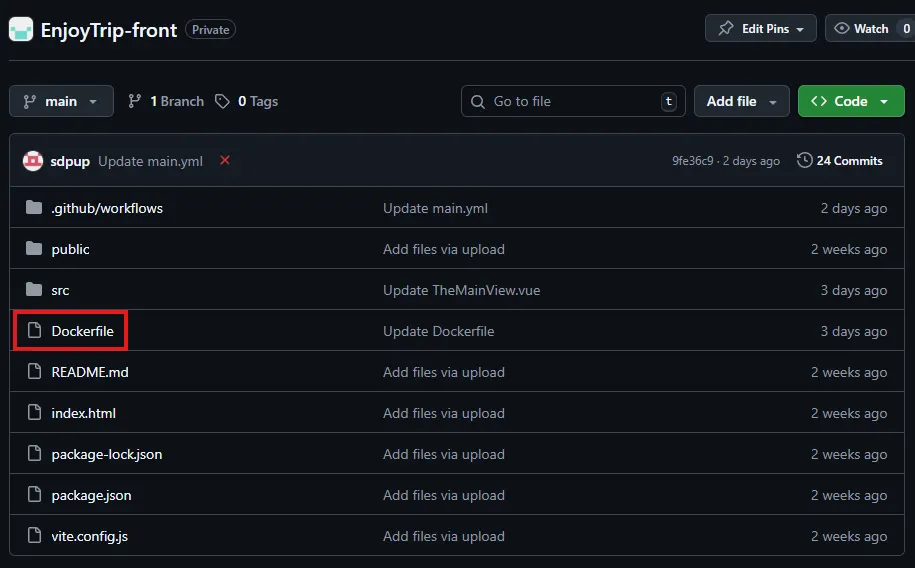The width and height of the screenshot is (915, 568).
Task: Click the 9fe36c9 commit hash
Action: click(693, 161)
